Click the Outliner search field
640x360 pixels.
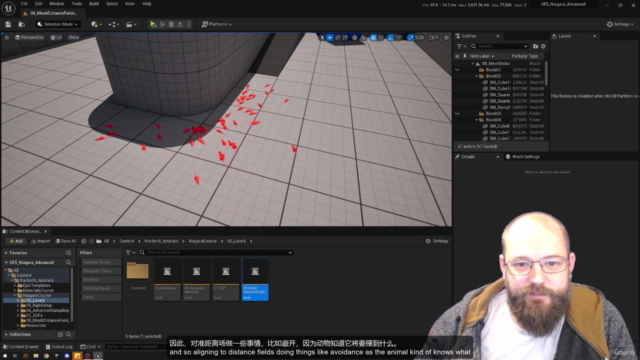500,47
